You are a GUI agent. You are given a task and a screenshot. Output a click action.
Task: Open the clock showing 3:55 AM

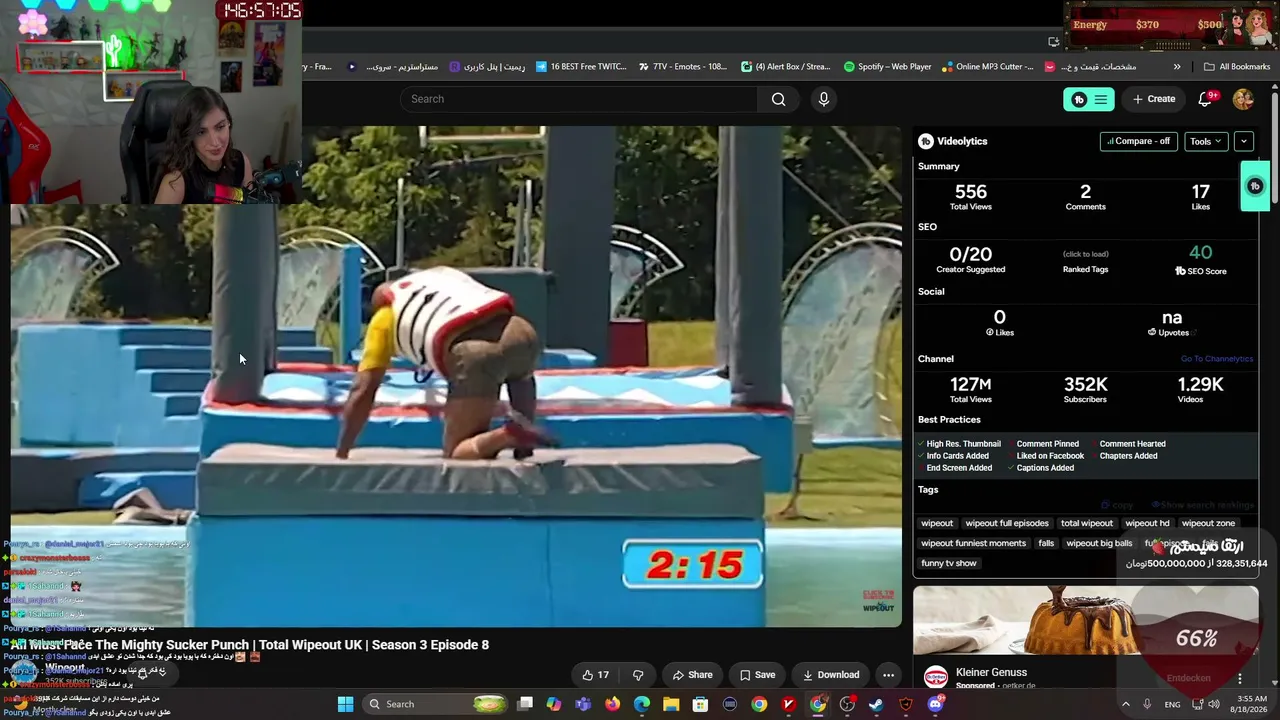tap(1250, 704)
